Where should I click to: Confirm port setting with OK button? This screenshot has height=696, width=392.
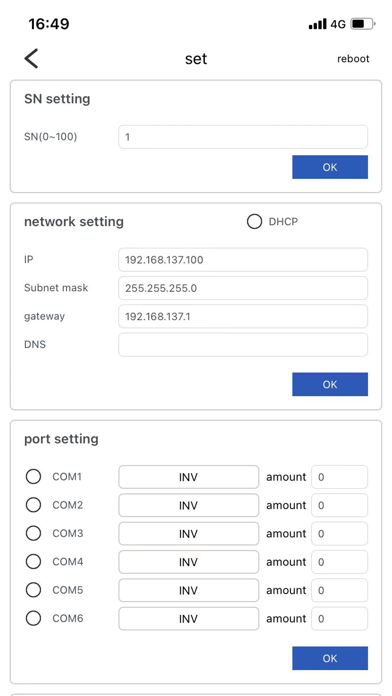(330, 658)
